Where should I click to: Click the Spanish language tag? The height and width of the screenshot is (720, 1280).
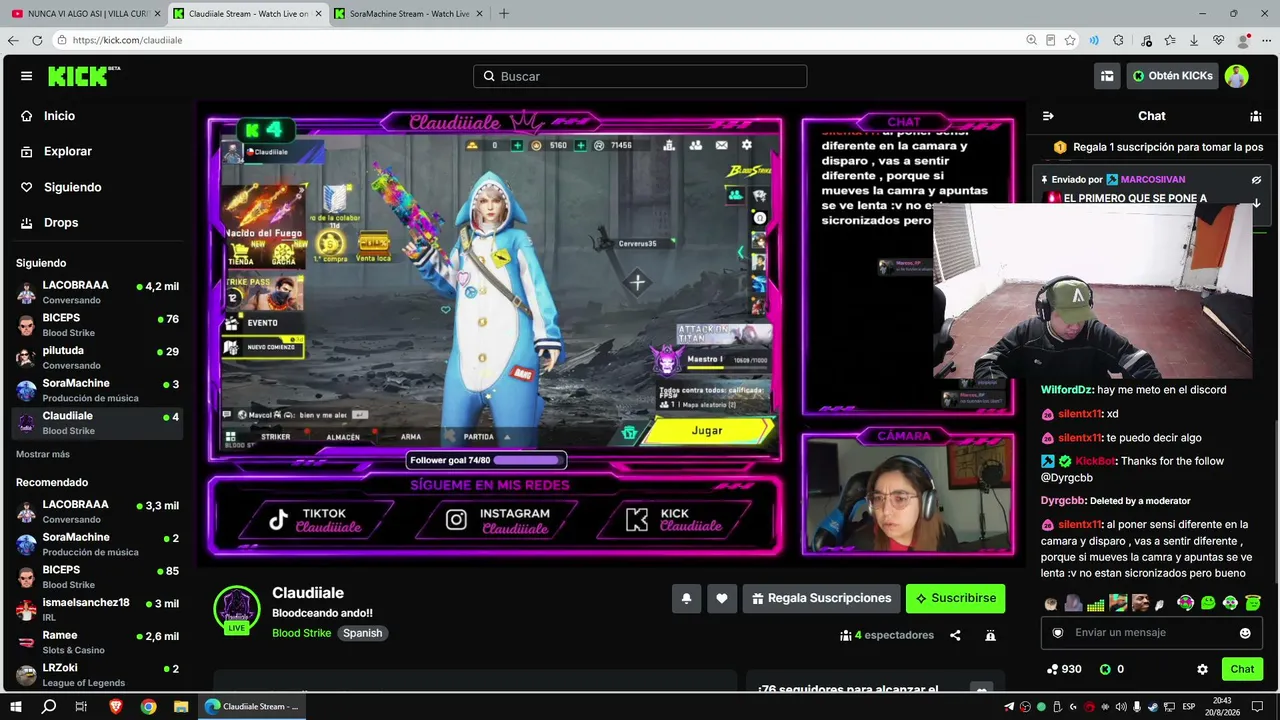[363, 633]
